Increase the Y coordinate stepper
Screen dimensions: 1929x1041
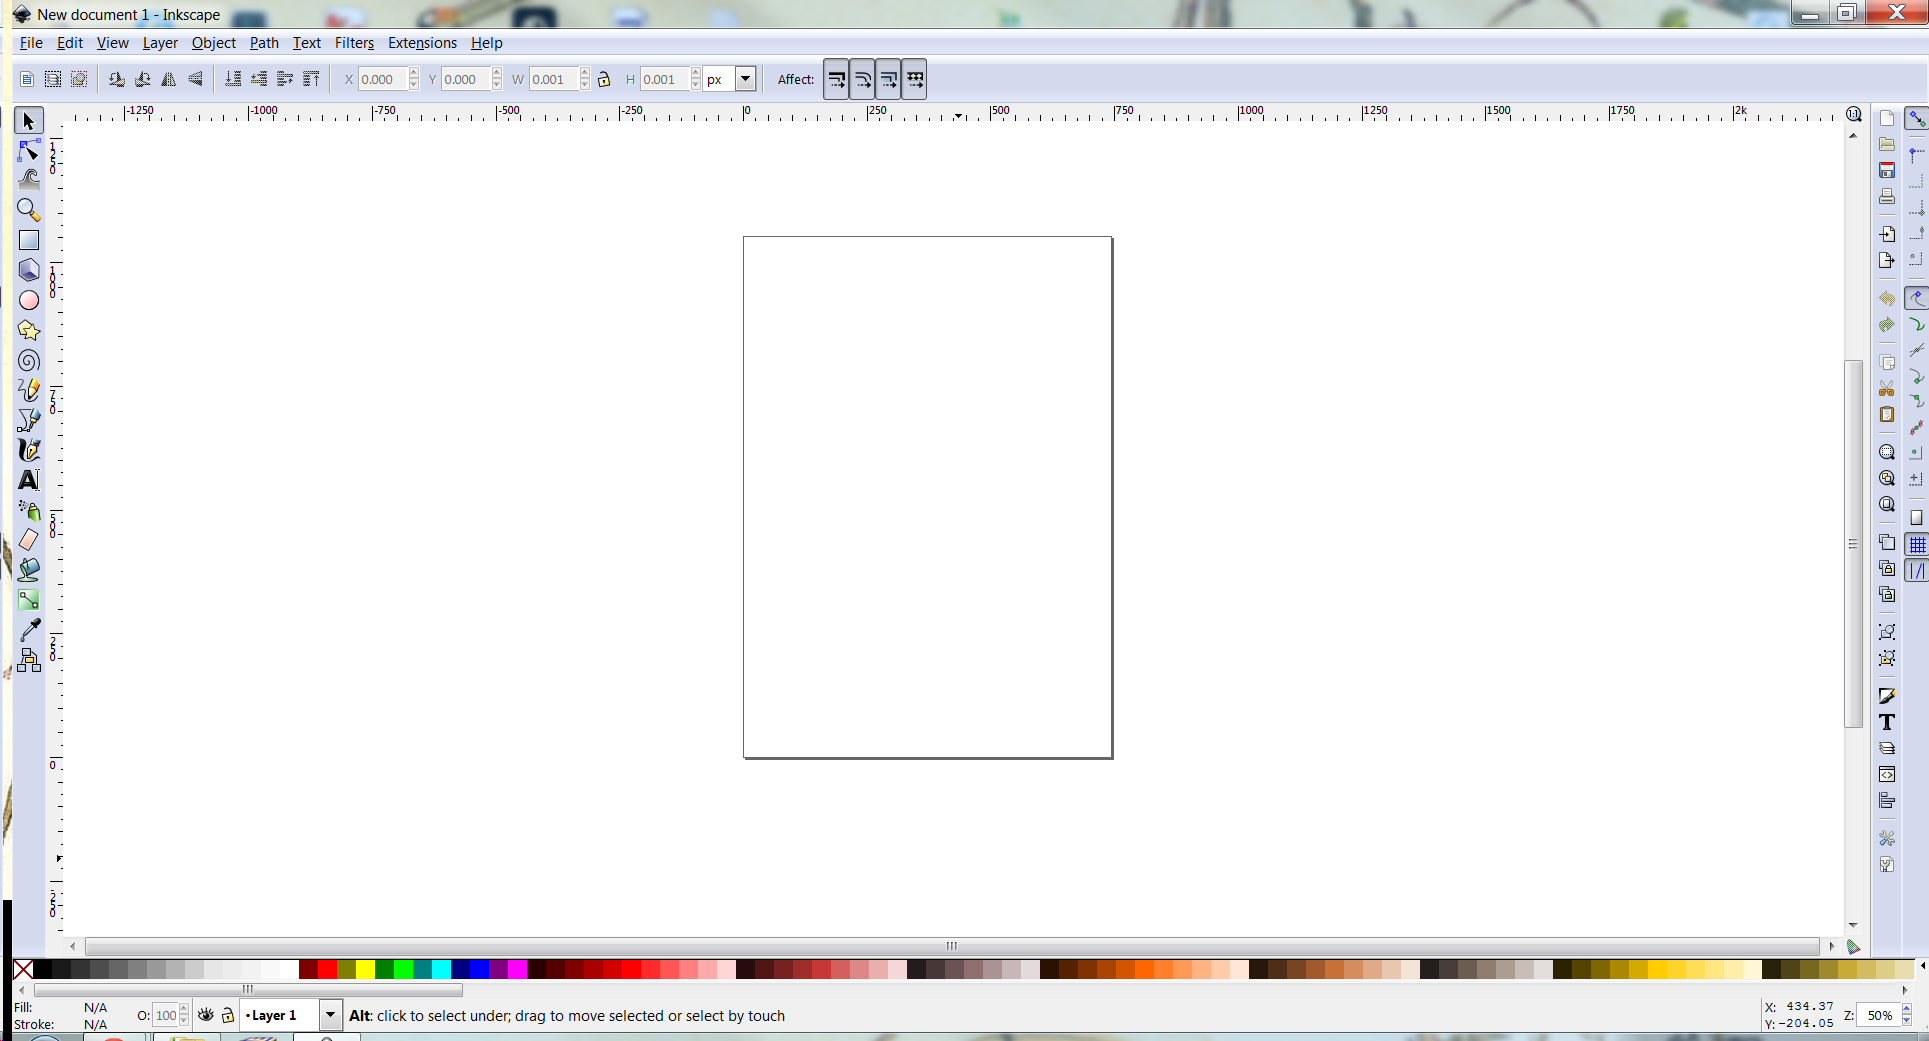coord(497,74)
